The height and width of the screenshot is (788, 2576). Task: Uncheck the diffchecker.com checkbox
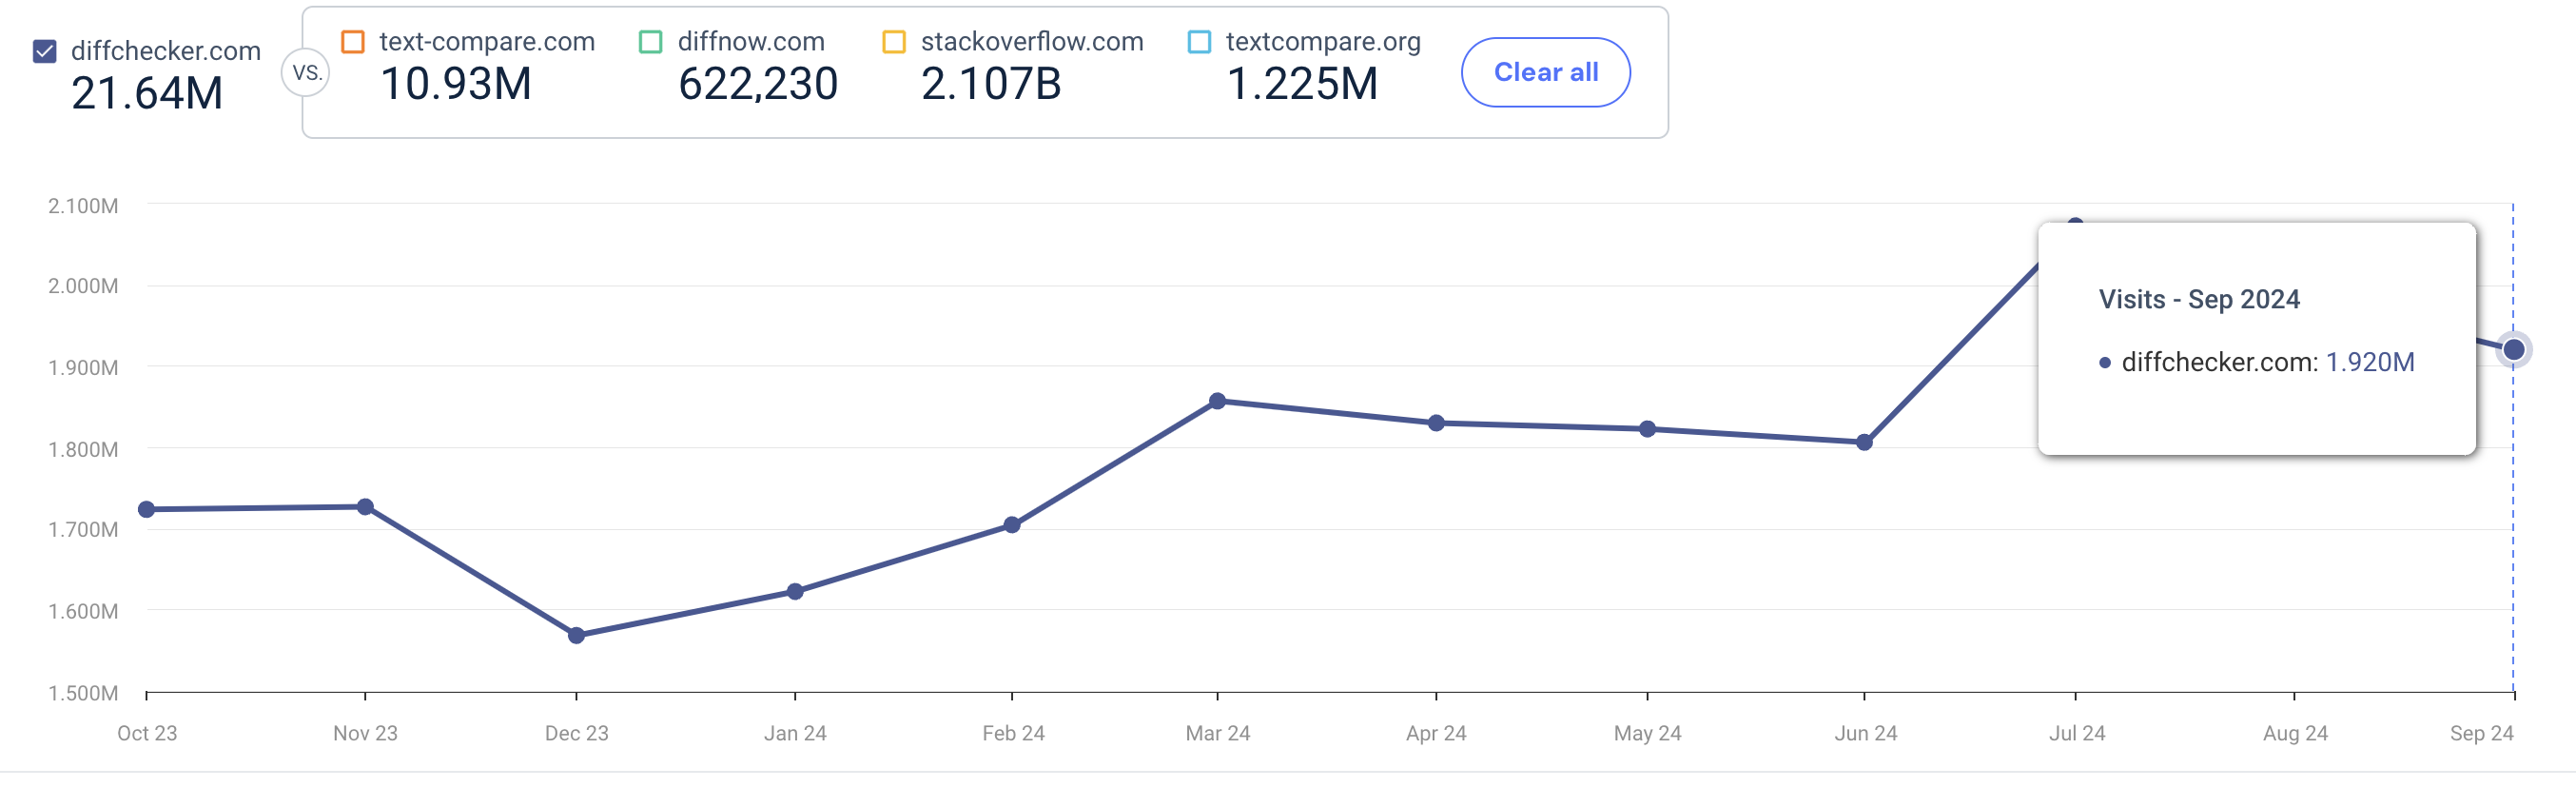coord(44,51)
